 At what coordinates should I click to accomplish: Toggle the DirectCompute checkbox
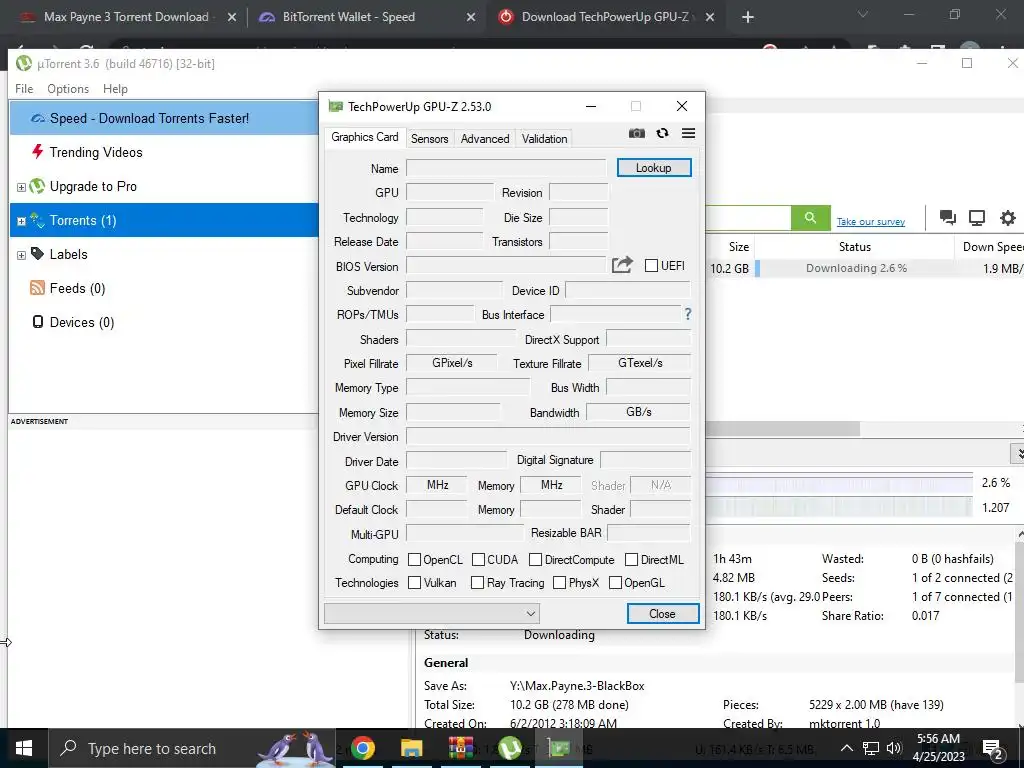click(536, 560)
